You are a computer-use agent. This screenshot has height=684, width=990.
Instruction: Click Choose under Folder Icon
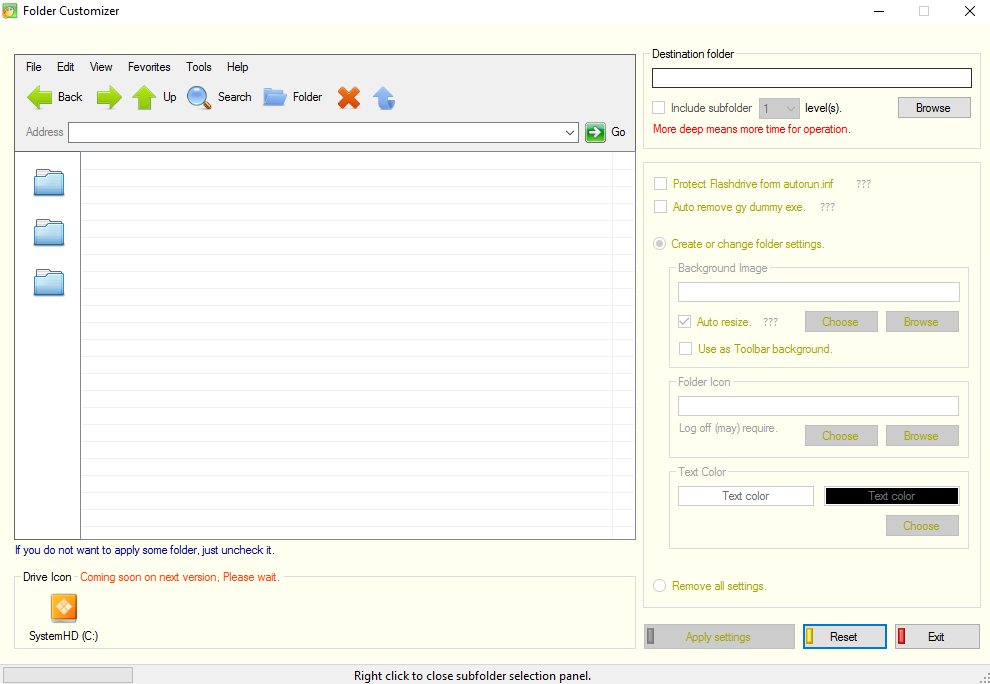840,436
